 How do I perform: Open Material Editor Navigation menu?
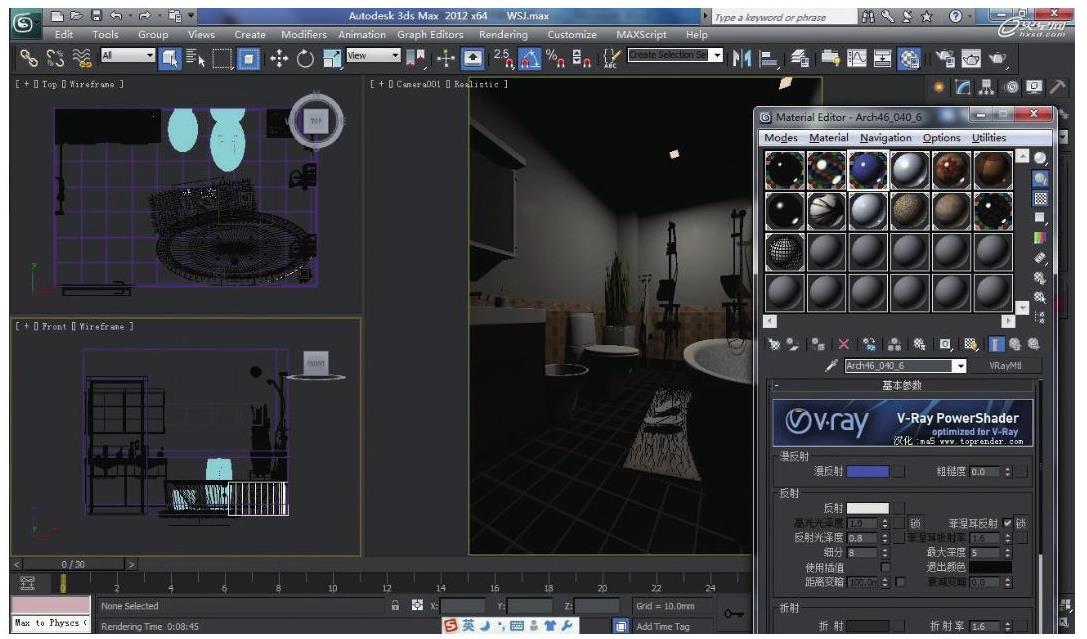[x=885, y=138]
